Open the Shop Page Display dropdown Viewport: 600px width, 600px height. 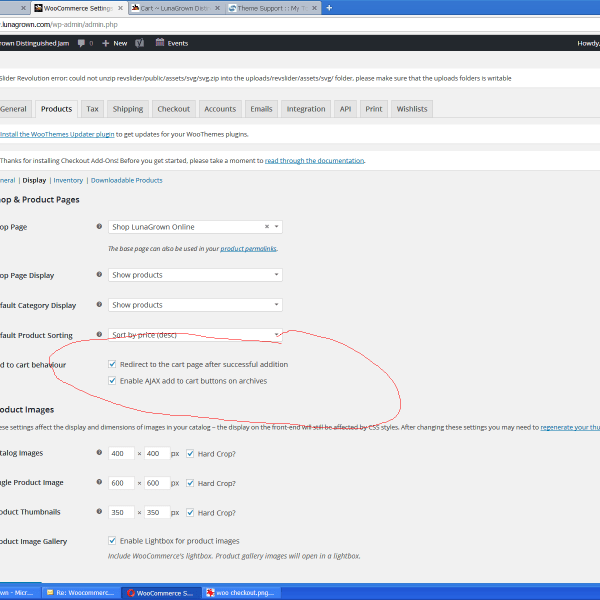(x=195, y=275)
